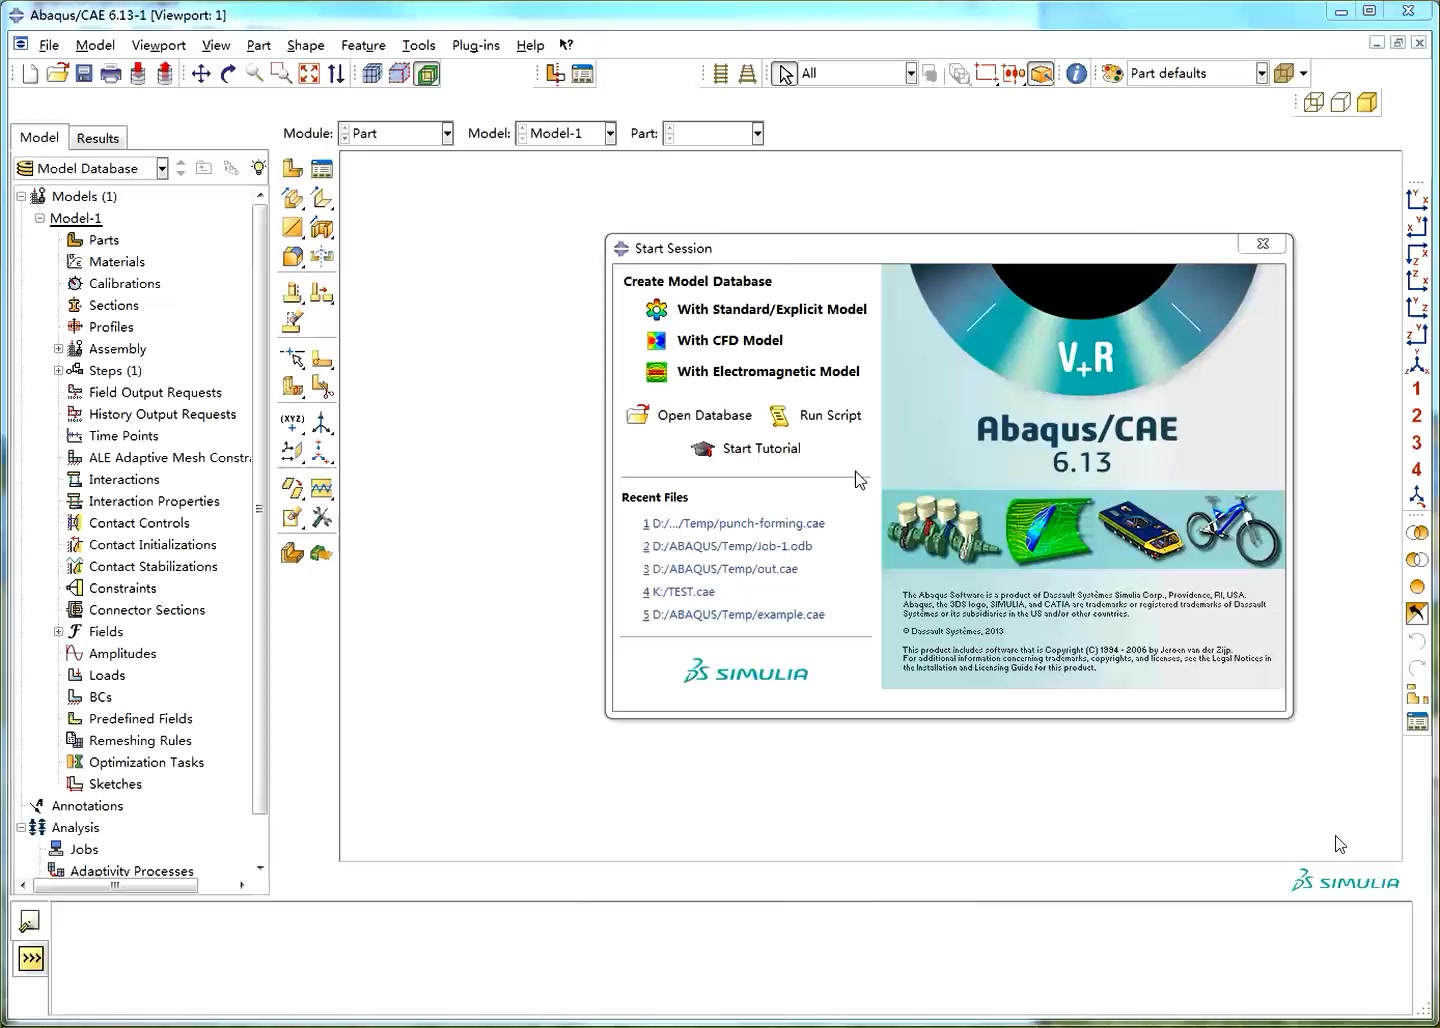Screen dimensions: 1440x1028
Task: Click the model tree vertical scrollbar
Action: [260, 508]
